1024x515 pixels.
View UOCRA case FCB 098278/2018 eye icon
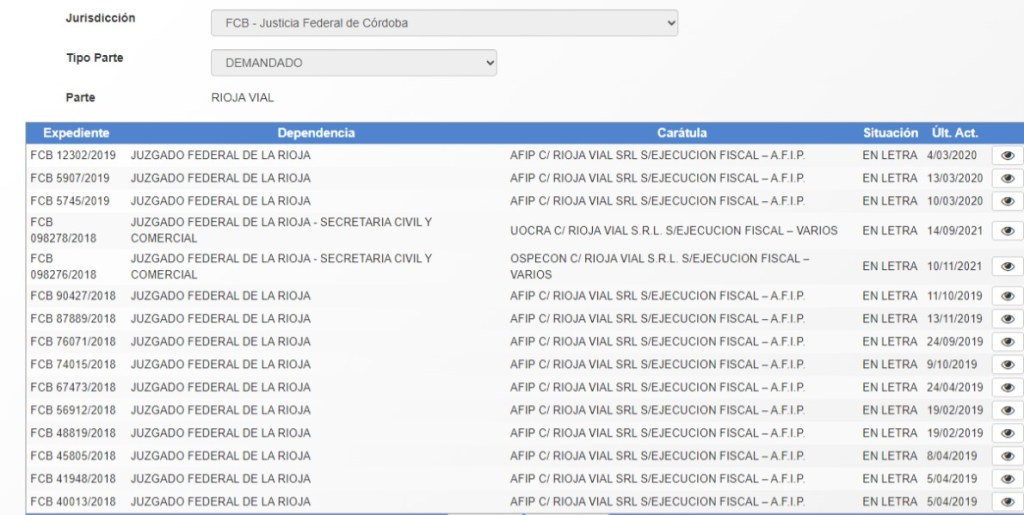point(1007,230)
